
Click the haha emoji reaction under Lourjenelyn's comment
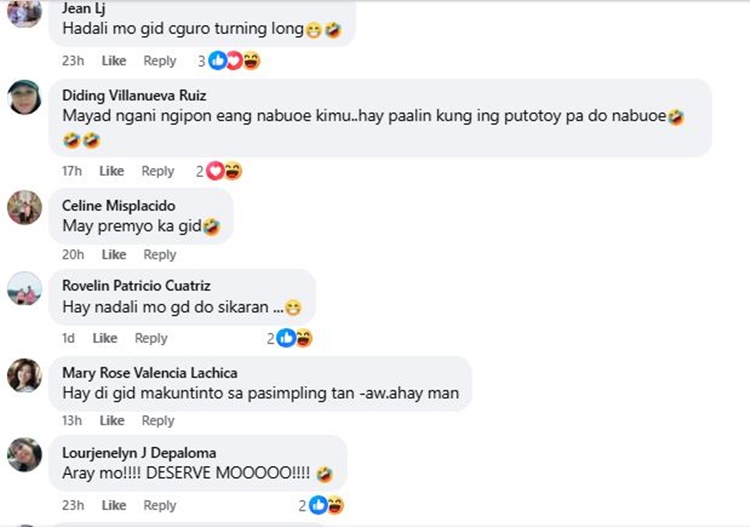click(x=335, y=505)
